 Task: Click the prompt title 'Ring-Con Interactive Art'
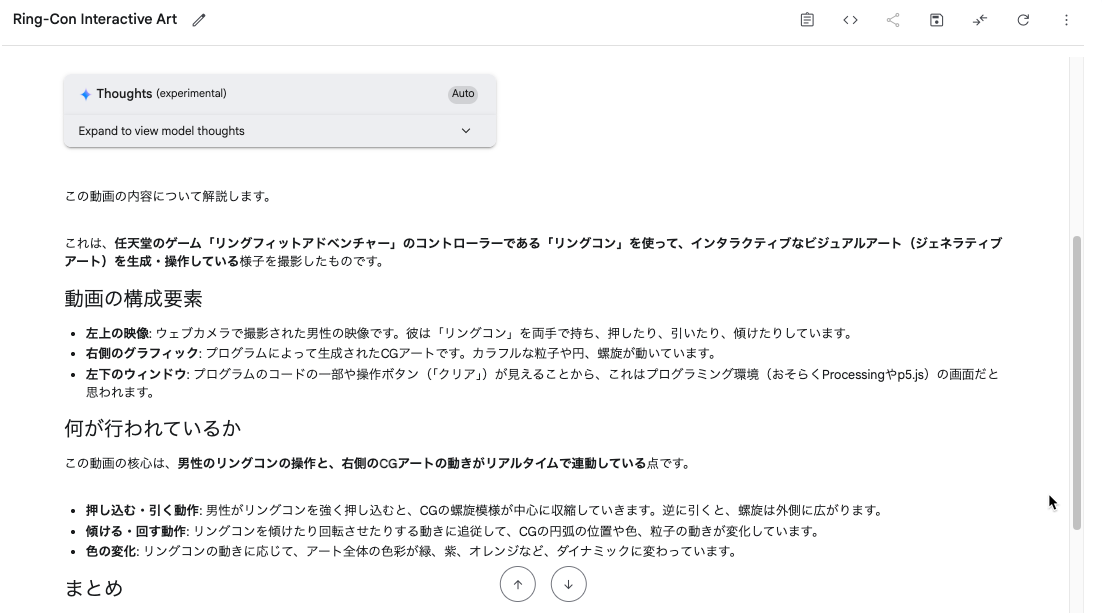pyautogui.click(x=95, y=20)
